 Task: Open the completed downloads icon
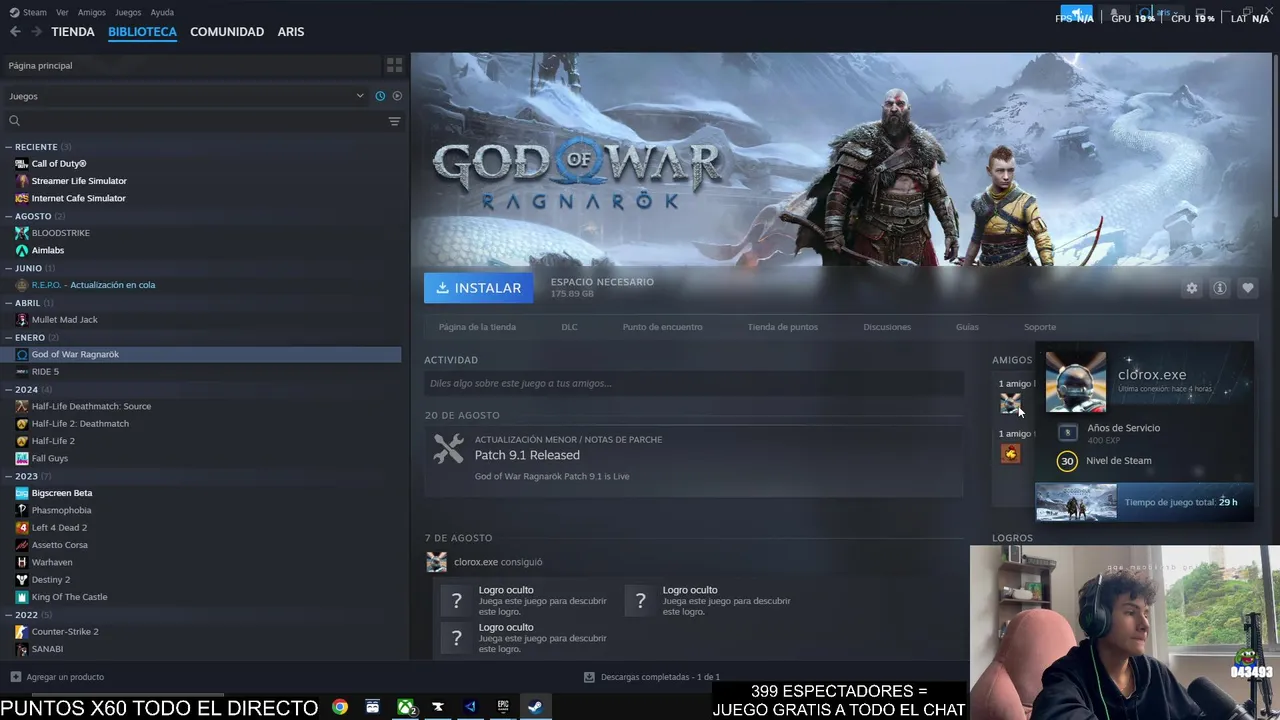[589, 677]
